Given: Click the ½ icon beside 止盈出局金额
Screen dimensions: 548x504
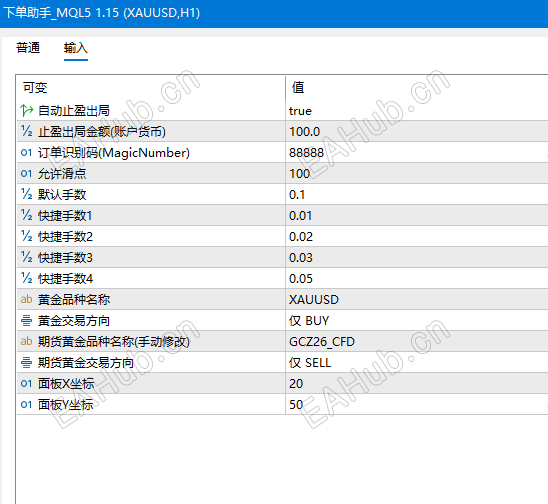Looking at the screenshot, I should point(27,131).
